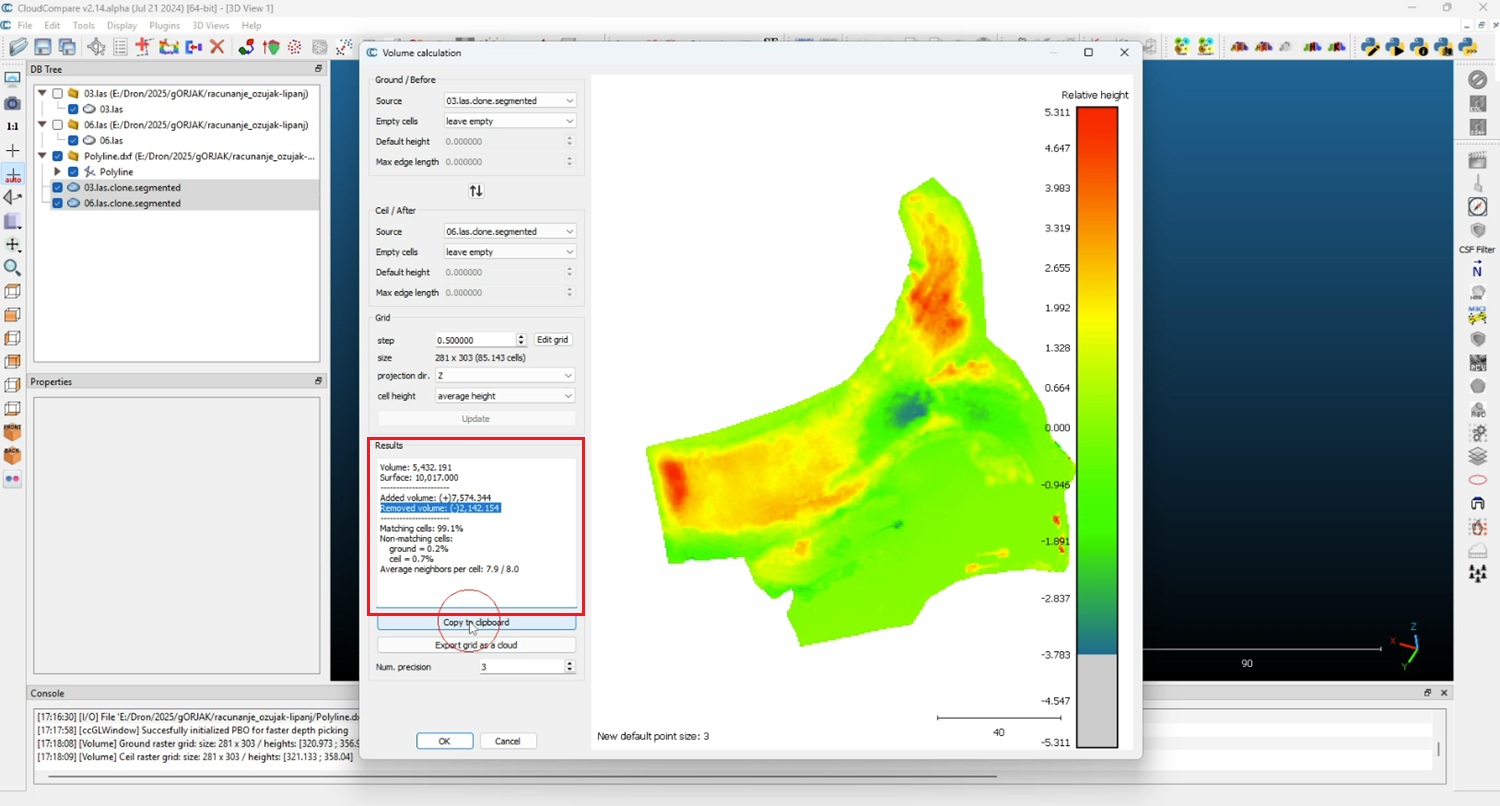Click the Save icon in the main toolbar
The width and height of the screenshot is (1500, 806).
point(43,47)
